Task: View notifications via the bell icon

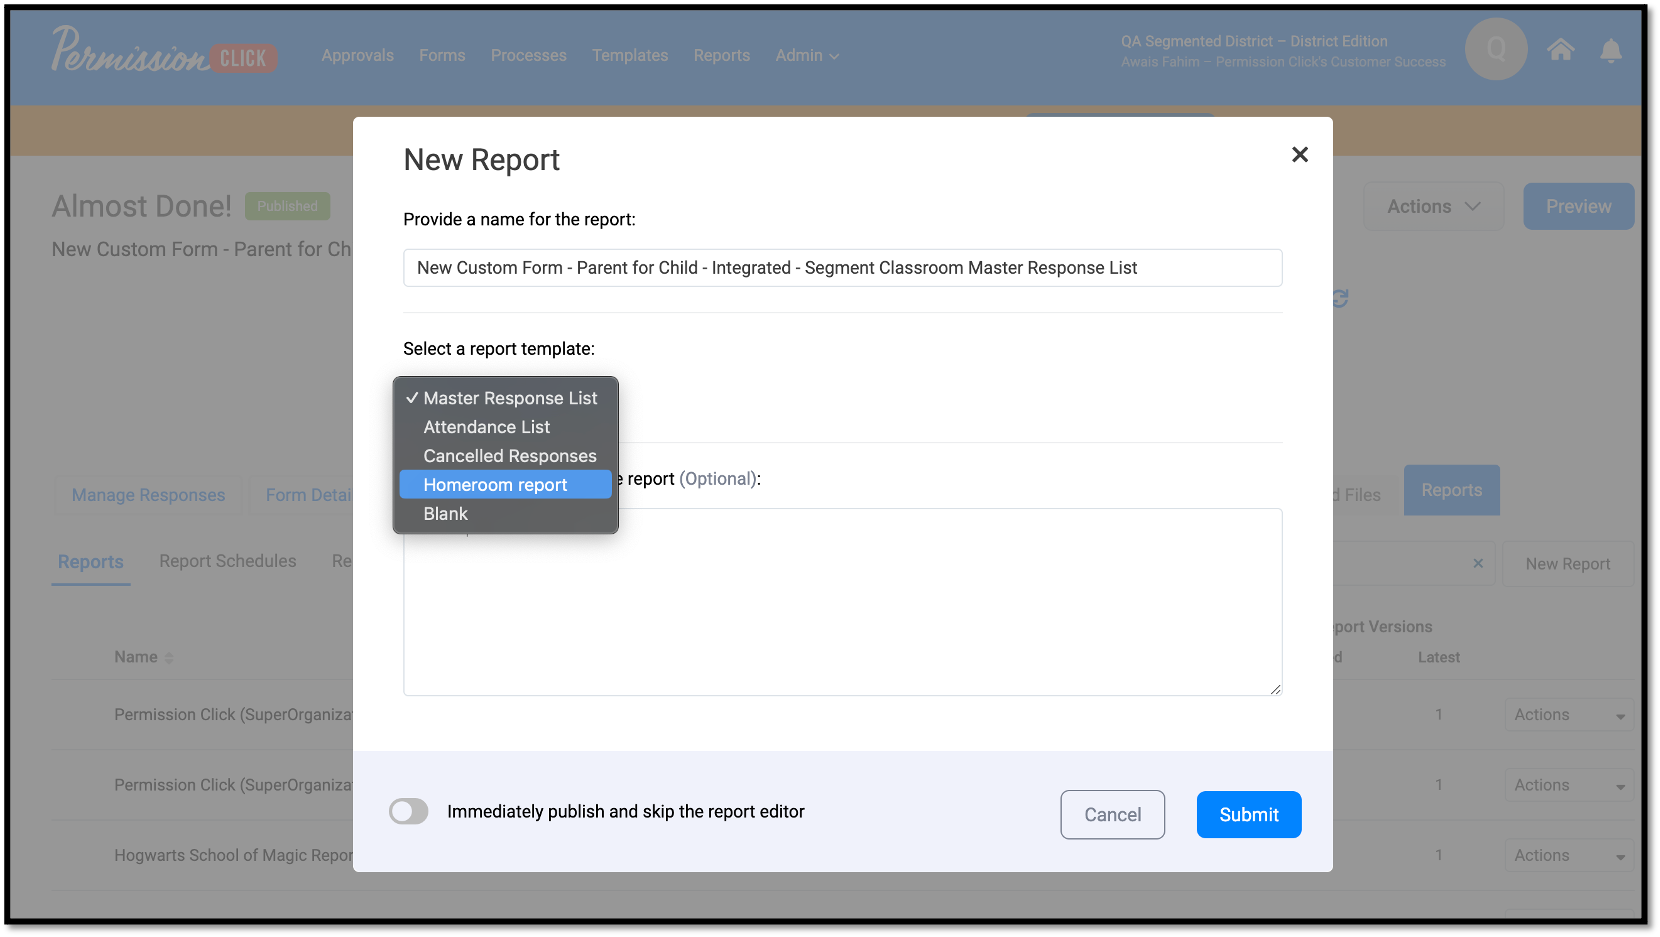Action: pos(1611,51)
